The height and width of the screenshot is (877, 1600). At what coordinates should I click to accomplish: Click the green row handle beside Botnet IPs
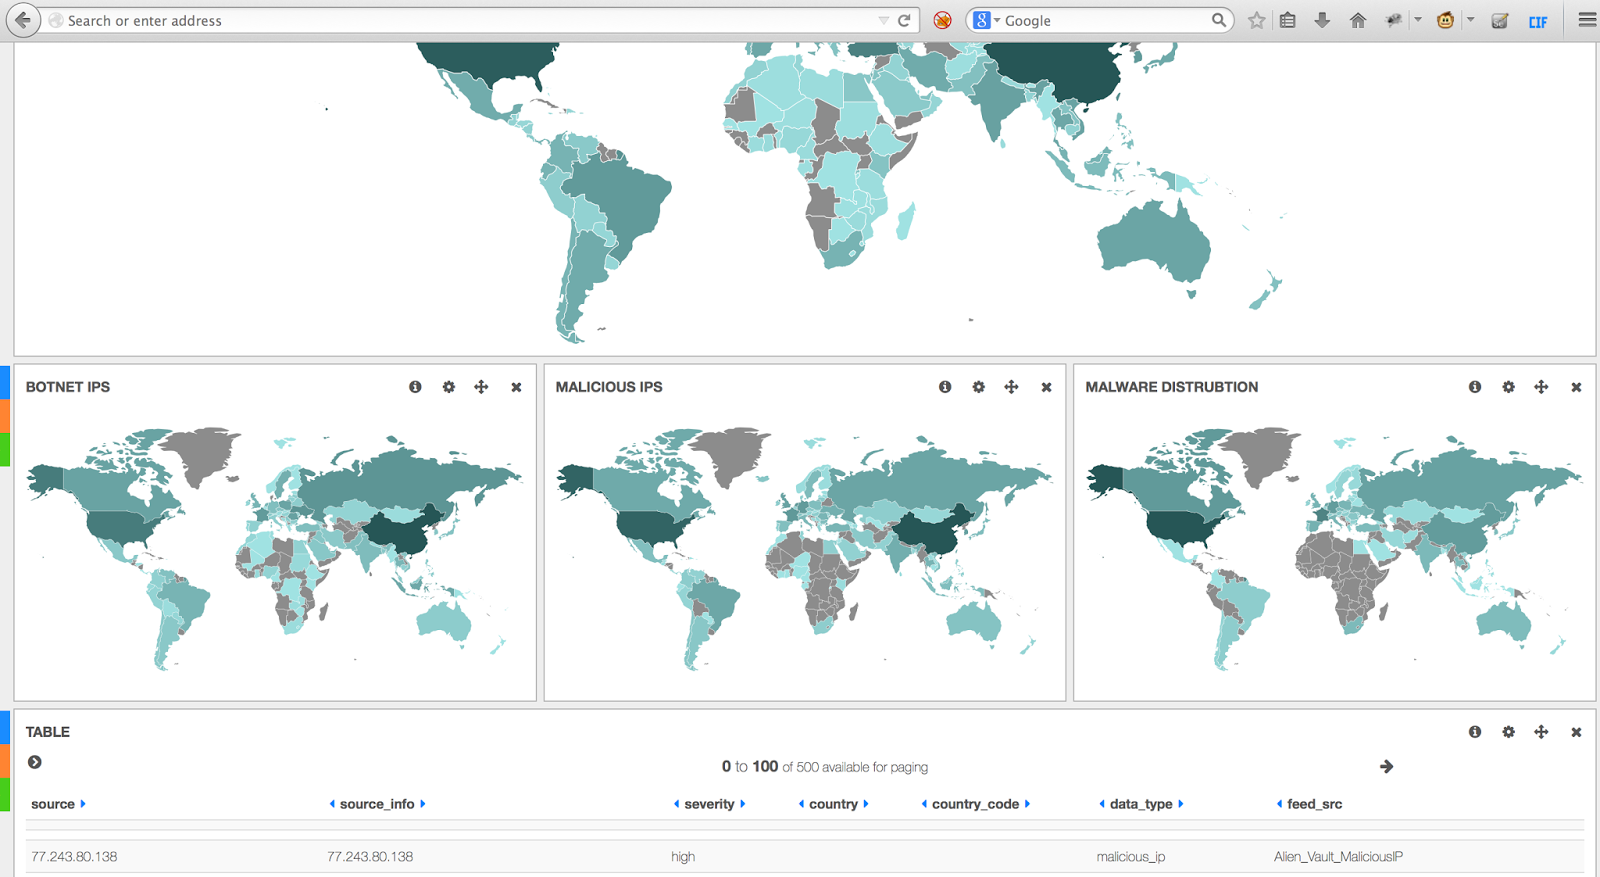(5, 450)
